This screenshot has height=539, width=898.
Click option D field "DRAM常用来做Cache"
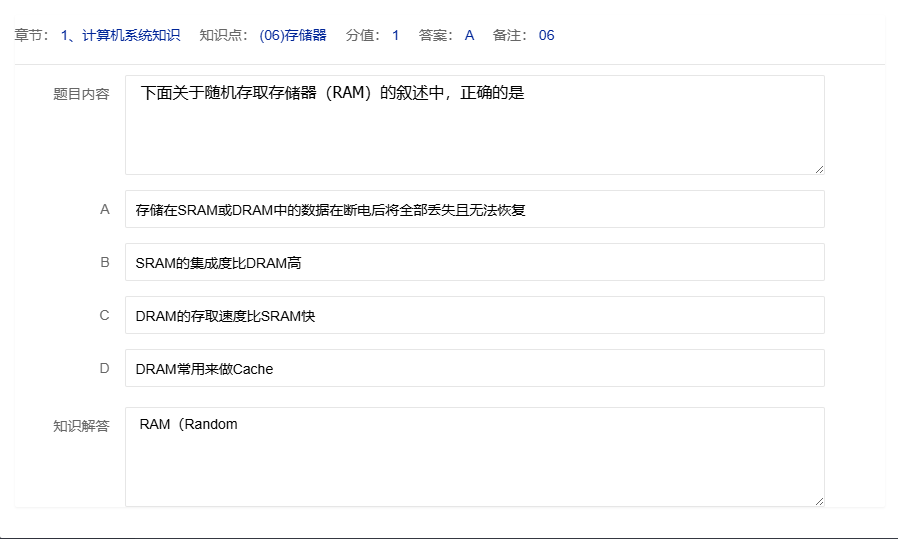click(474, 369)
